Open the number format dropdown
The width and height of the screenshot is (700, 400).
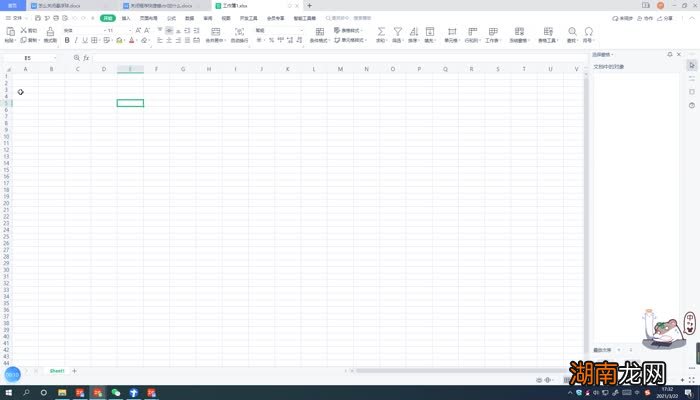click(300, 31)
